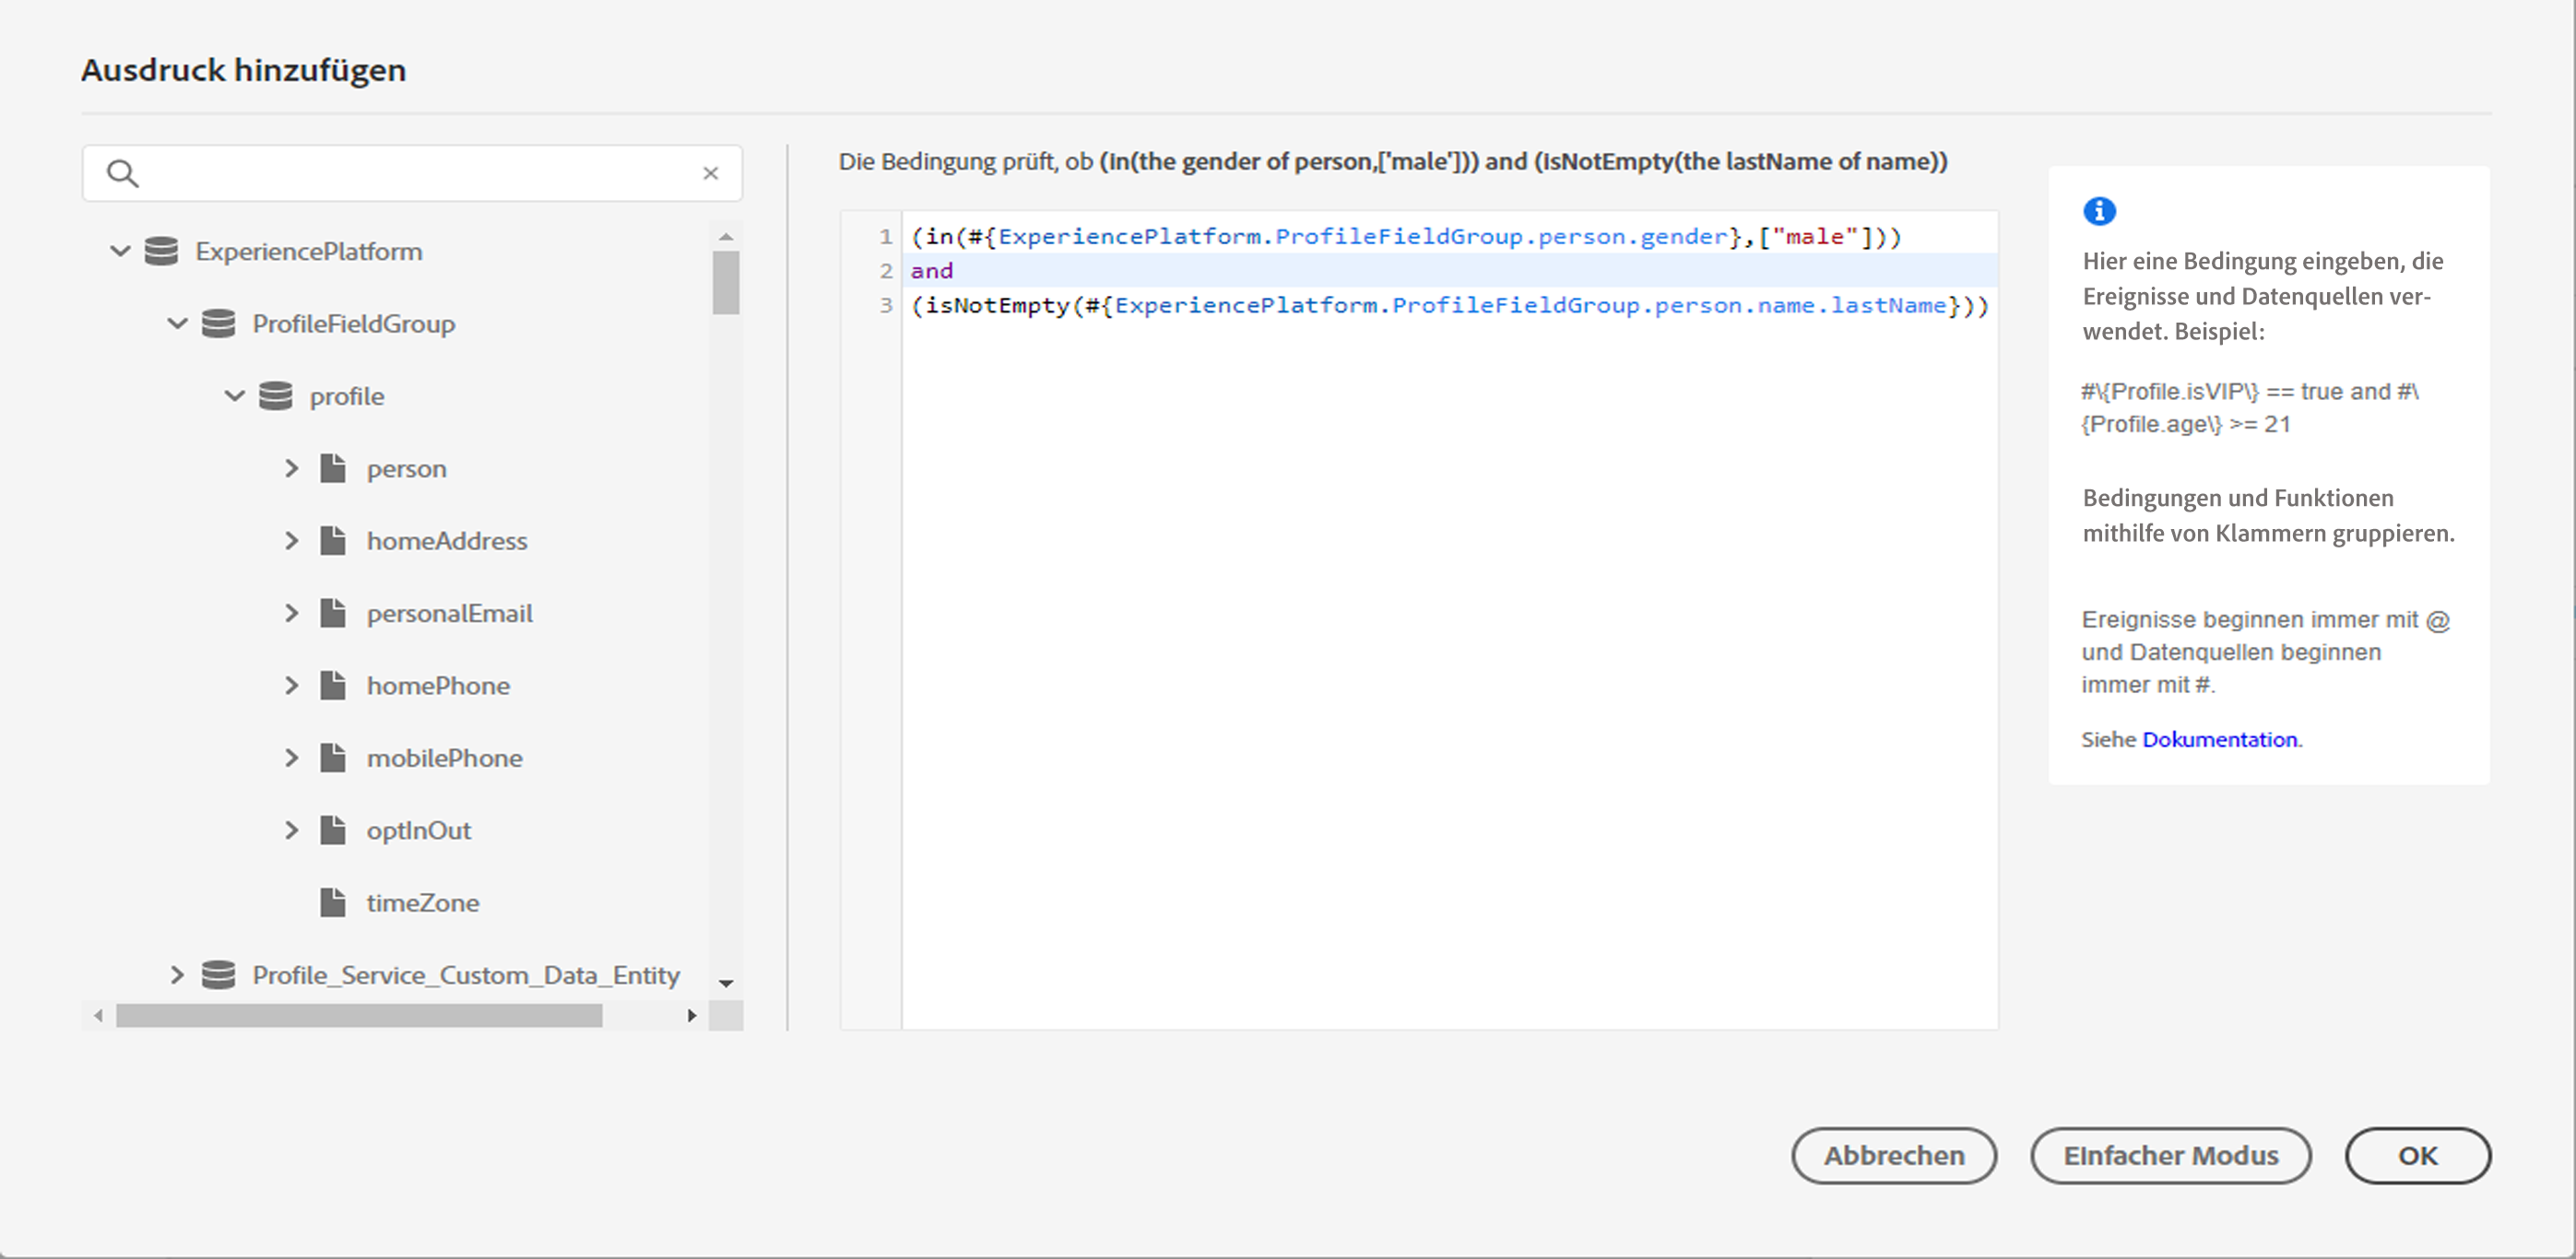Expand the optInOut node
Viewport: 2576px width, 1259px height.
click(x=291, y=831)
